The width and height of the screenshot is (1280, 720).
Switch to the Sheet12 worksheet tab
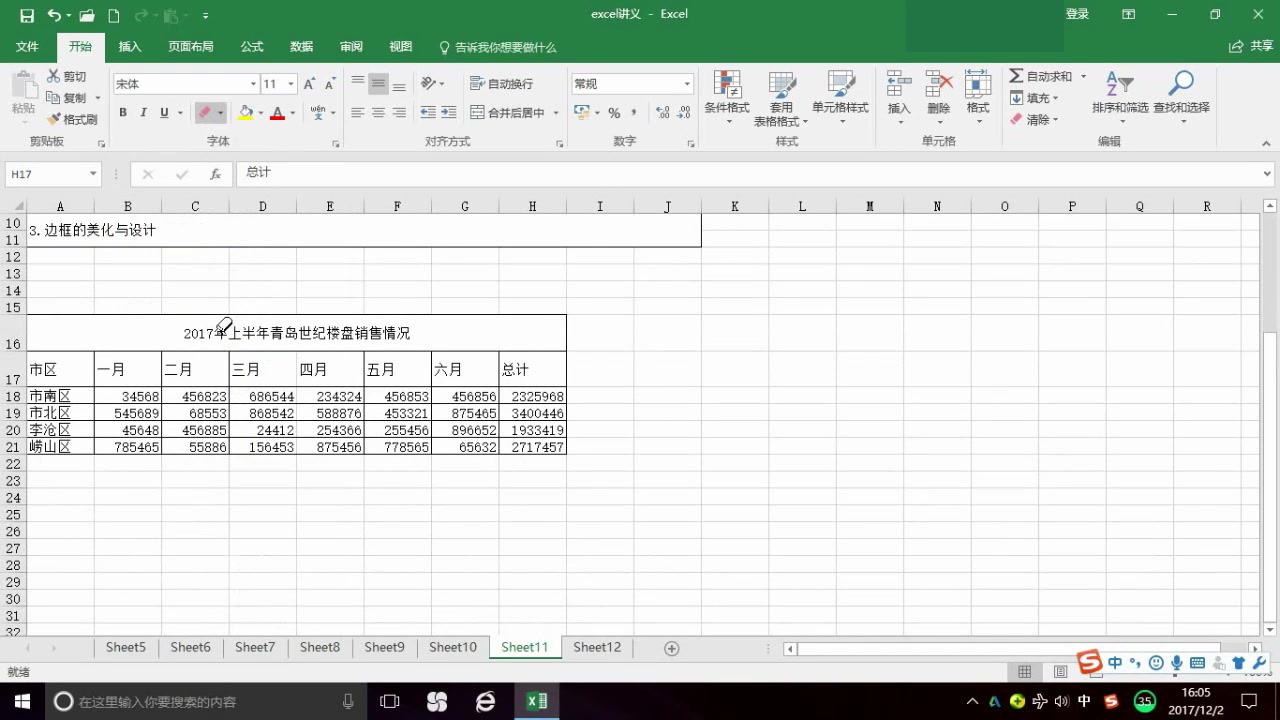click(597, 647)
